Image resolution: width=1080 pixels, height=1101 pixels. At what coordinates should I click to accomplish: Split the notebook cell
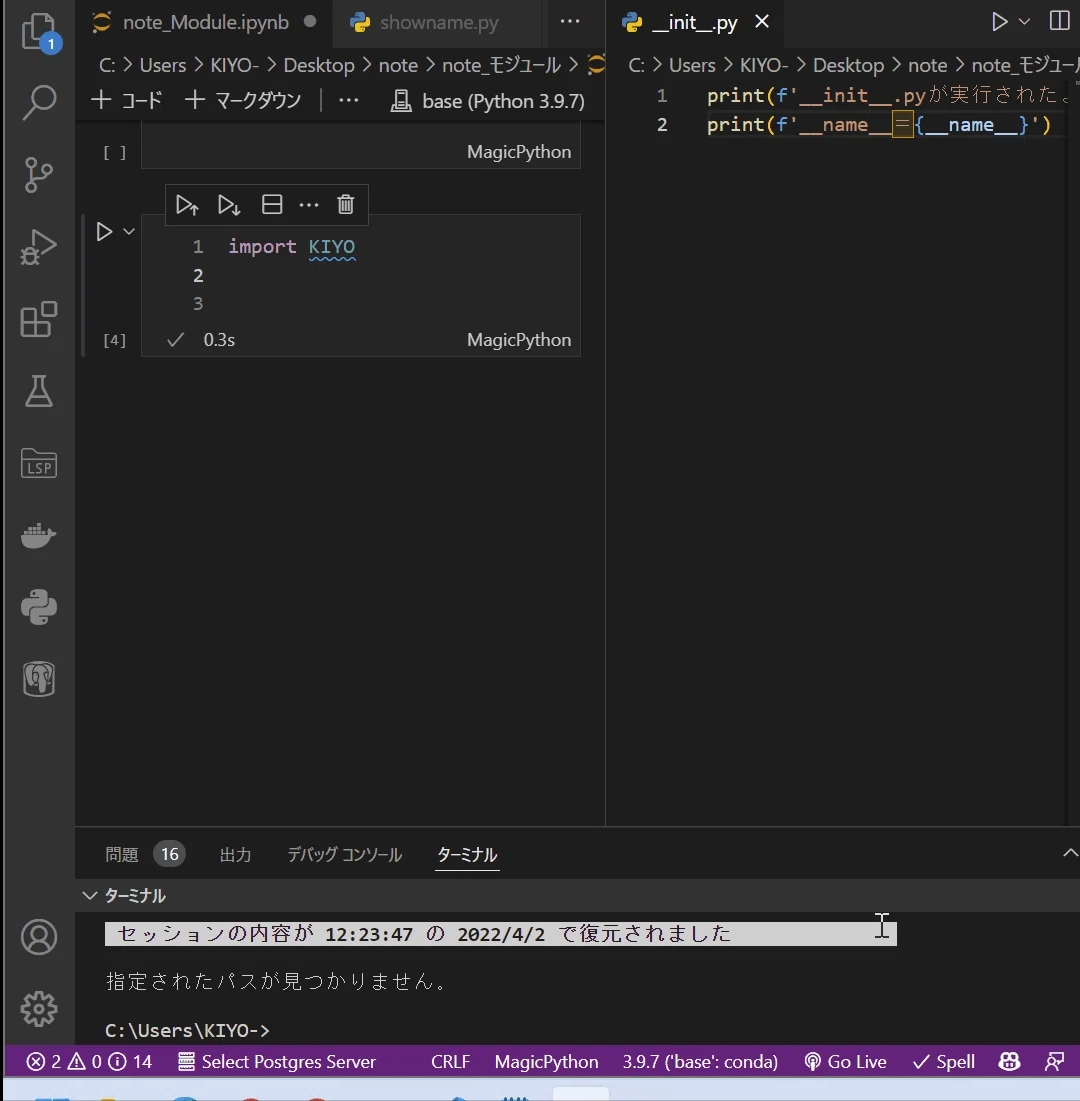click(272, 204)
